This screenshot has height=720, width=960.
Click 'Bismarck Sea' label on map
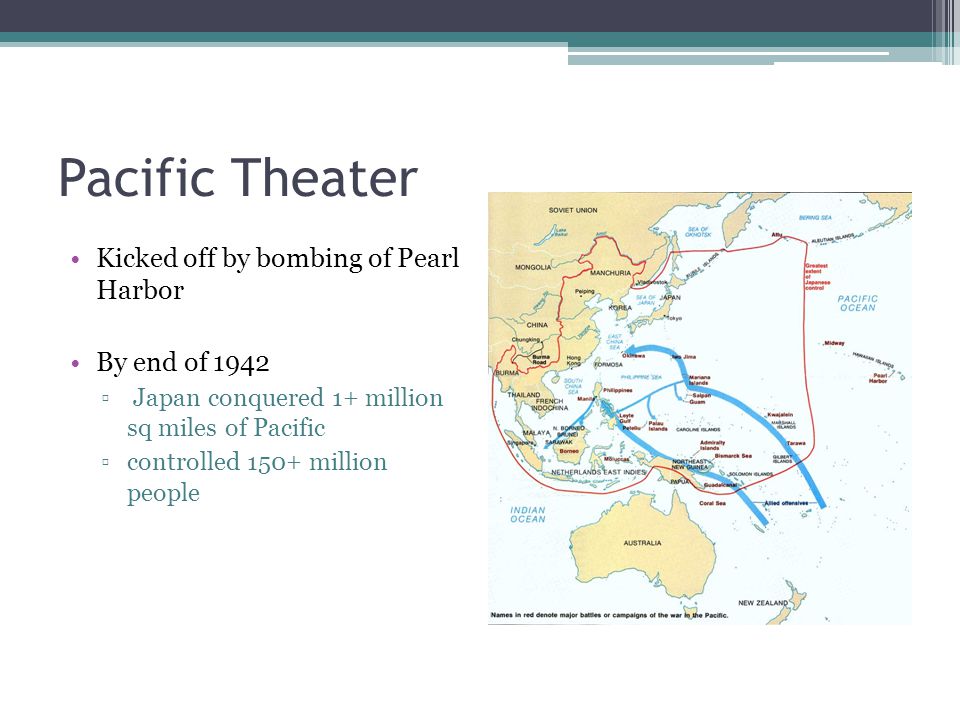733,456
